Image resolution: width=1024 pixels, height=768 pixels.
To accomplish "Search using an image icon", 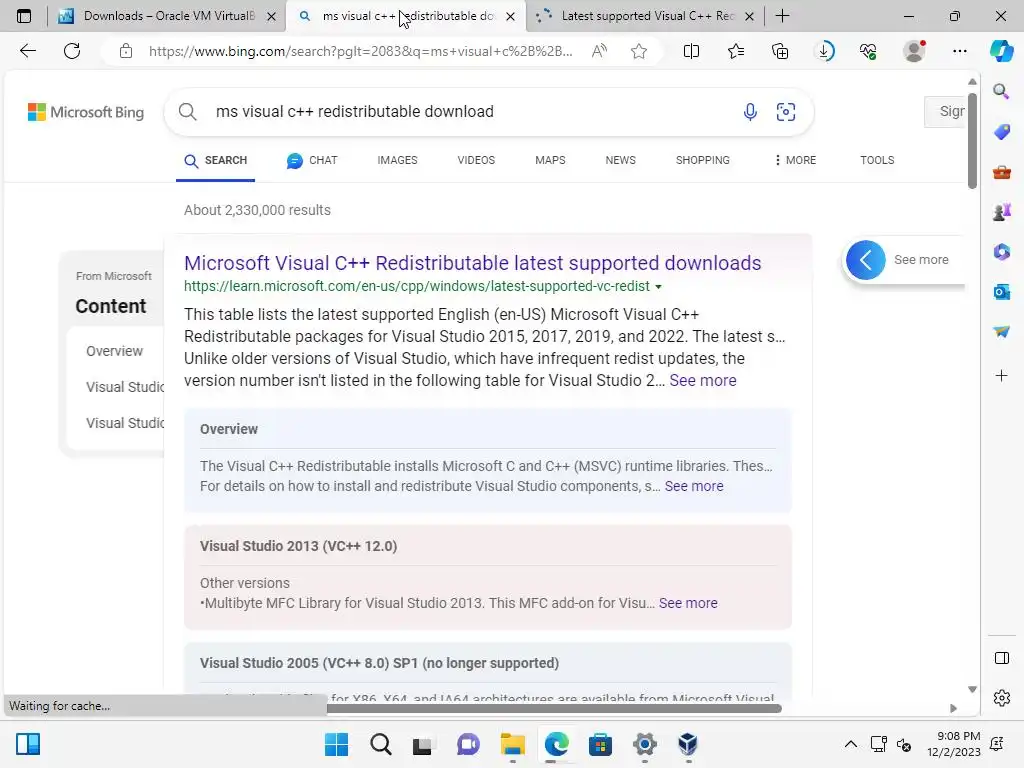I will 786,112.
